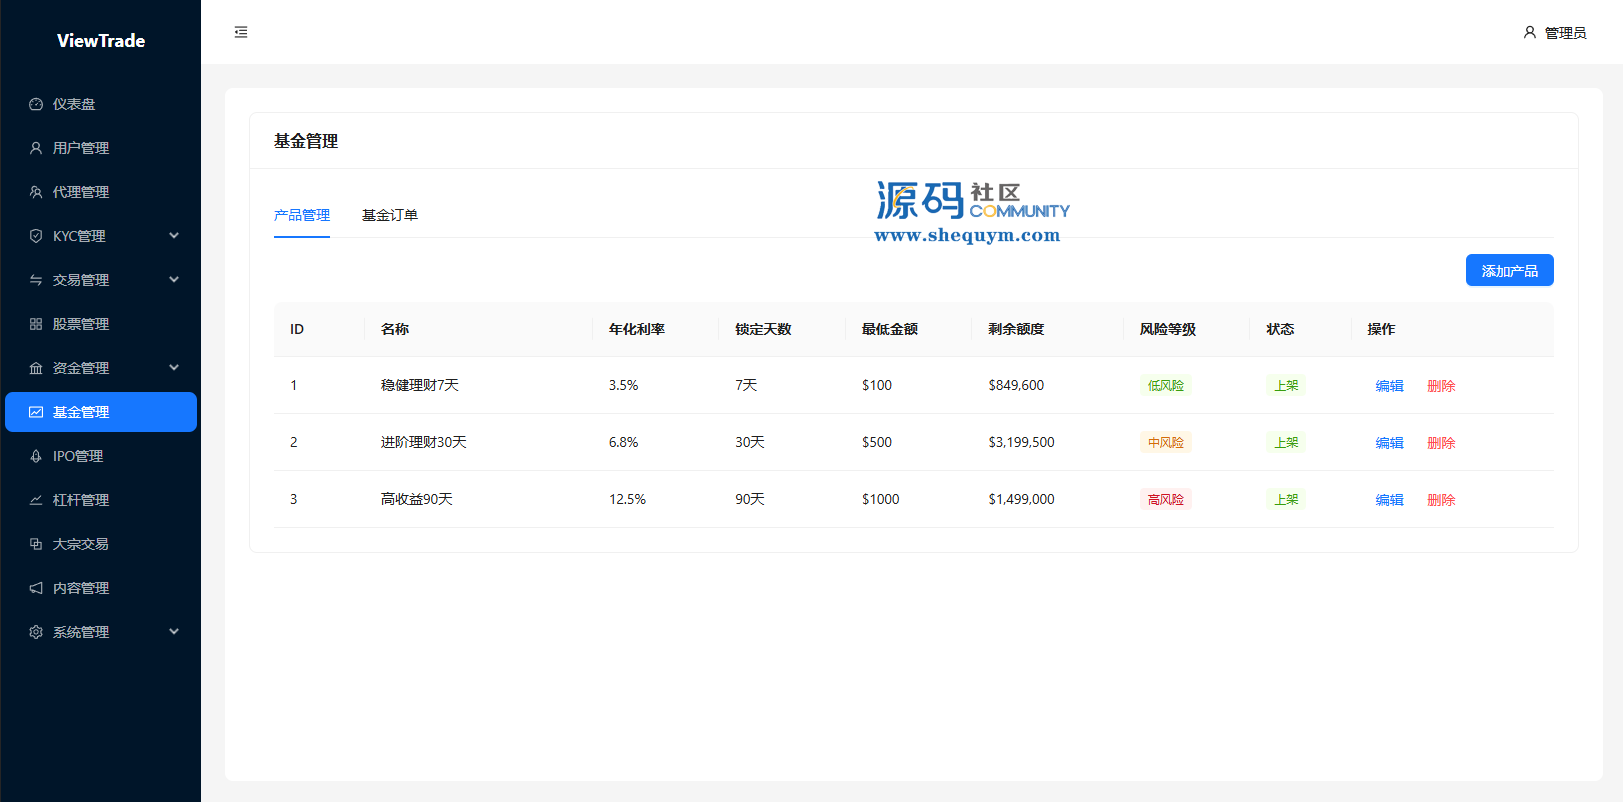This screenshot has height=802, width=1623.
Task: Delete the 稳健理财7天 product
Action: [x=1441, y=386]
